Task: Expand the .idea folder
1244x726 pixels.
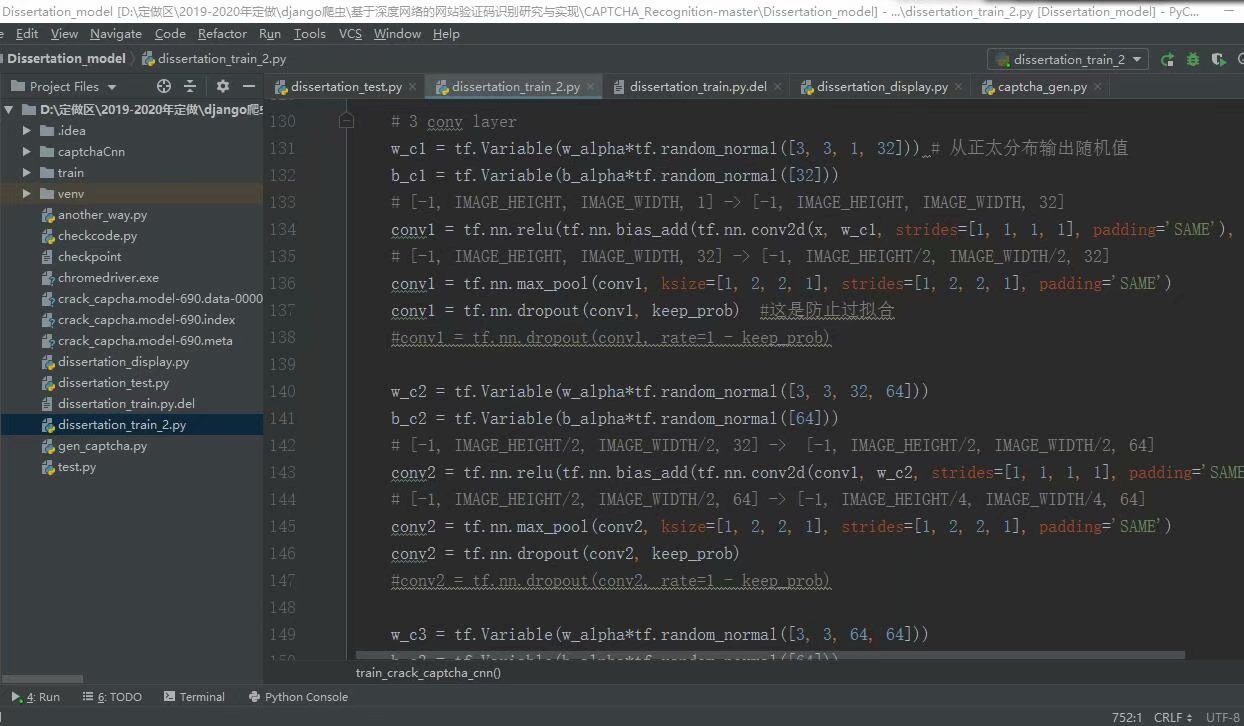Action: point(27,131)
